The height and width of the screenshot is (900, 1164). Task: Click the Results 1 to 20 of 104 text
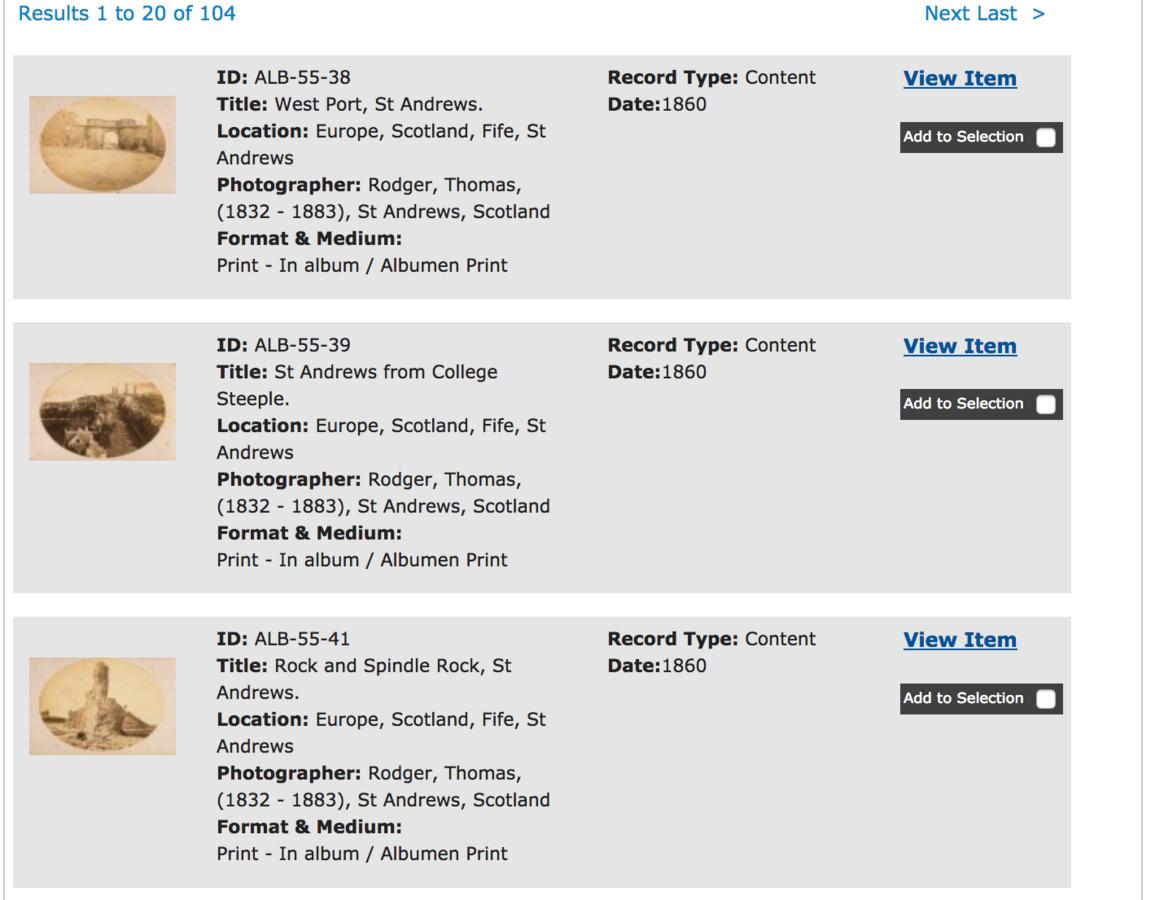click(x=127, y=13)
